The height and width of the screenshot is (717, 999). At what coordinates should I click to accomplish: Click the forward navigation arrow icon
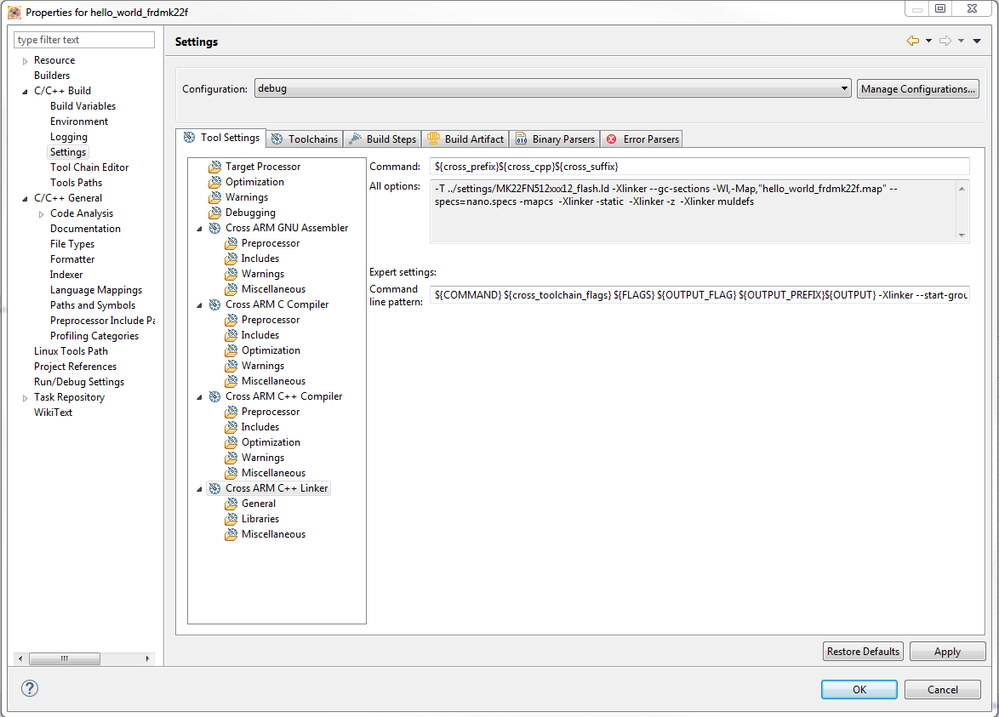945,41
